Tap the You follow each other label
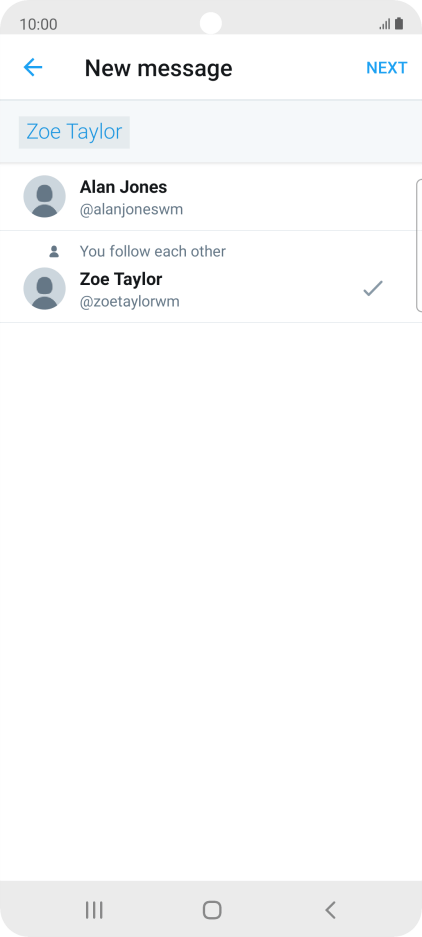The image size is (422, 937). (x=153, y=252)
